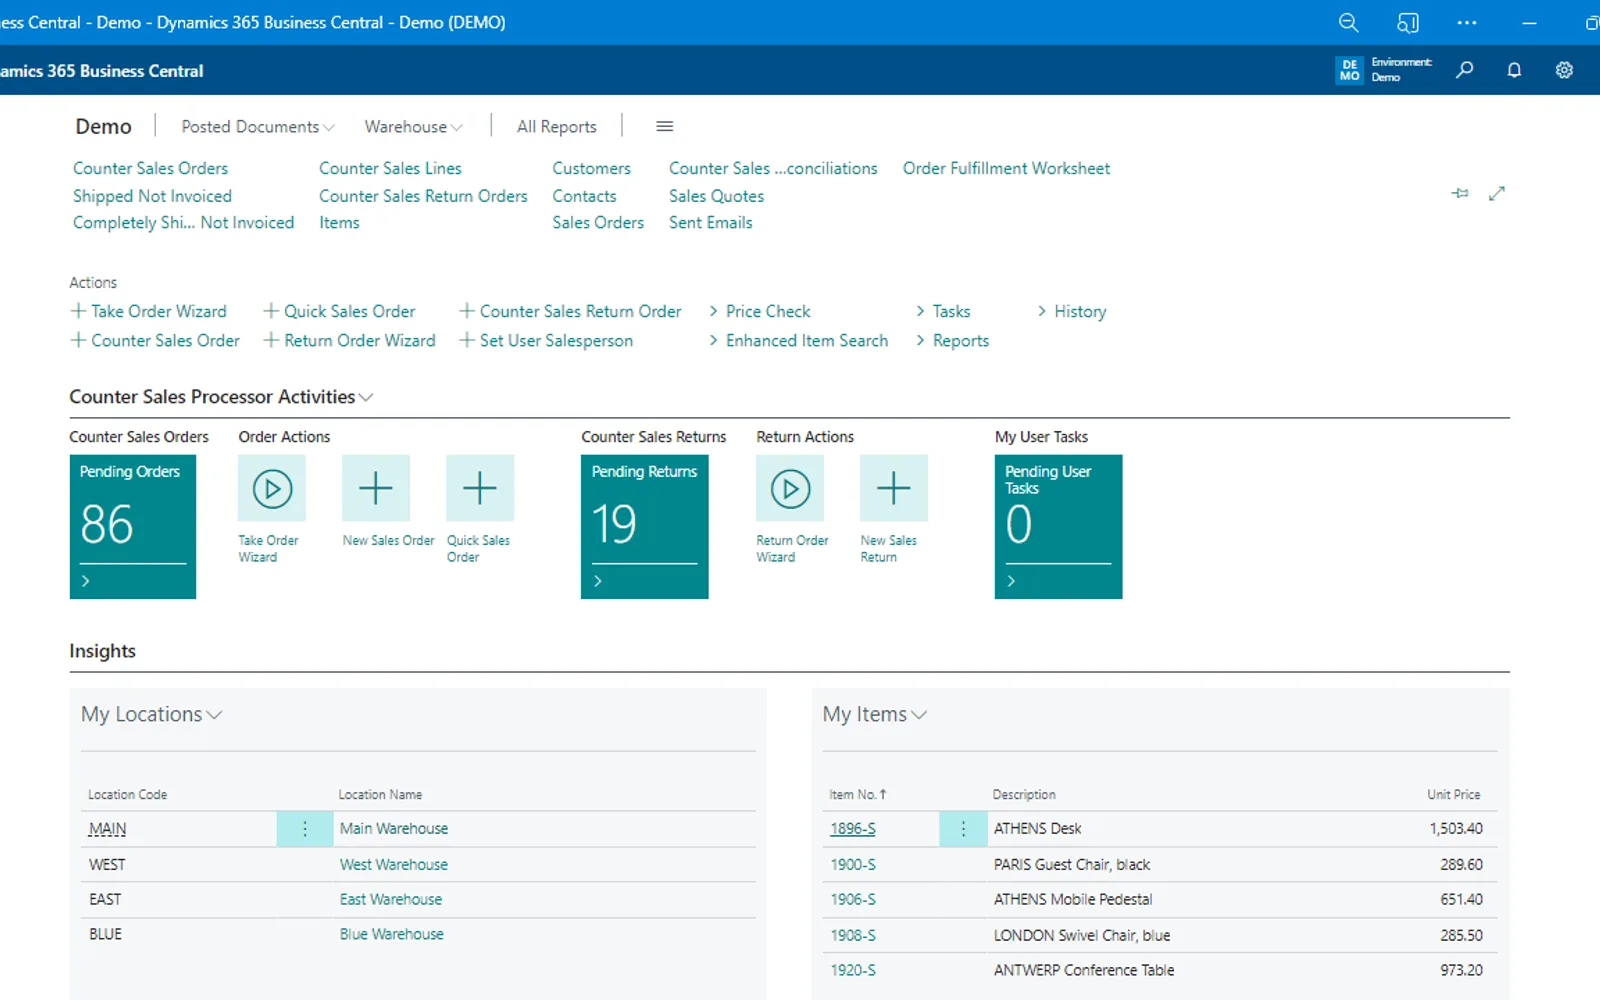Open the Pending Orders 86 tile
This screenshot has height=1000, width=1600.
133,527
